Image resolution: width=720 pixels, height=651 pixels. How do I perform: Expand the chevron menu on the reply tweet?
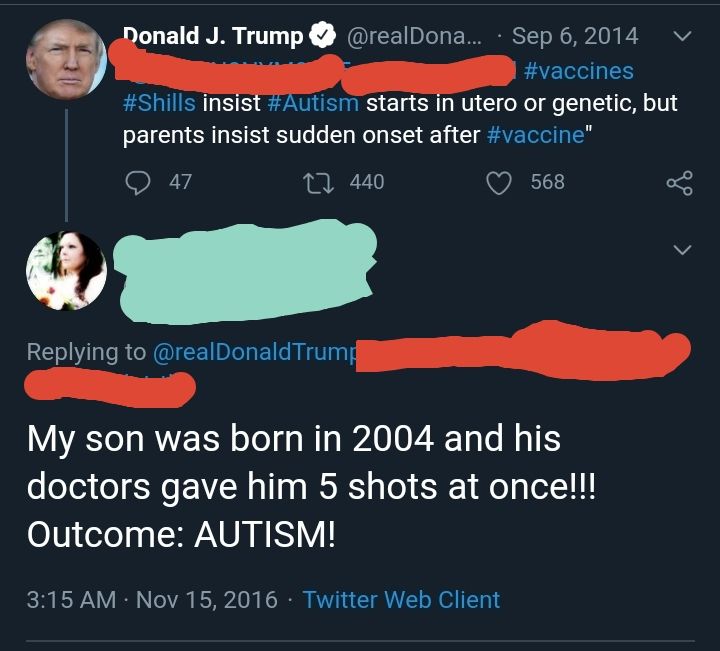[x=682, y=249]
